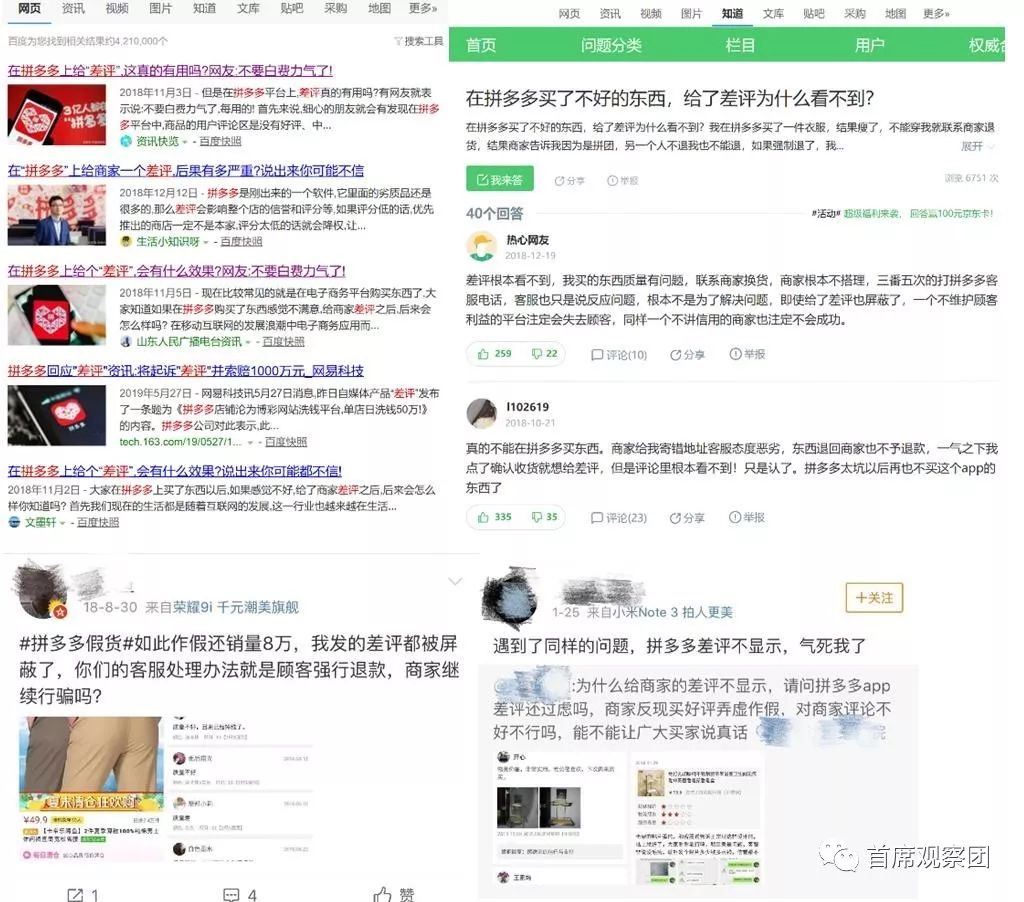Select 知道 tab in right page top nav

pos(732,13)
